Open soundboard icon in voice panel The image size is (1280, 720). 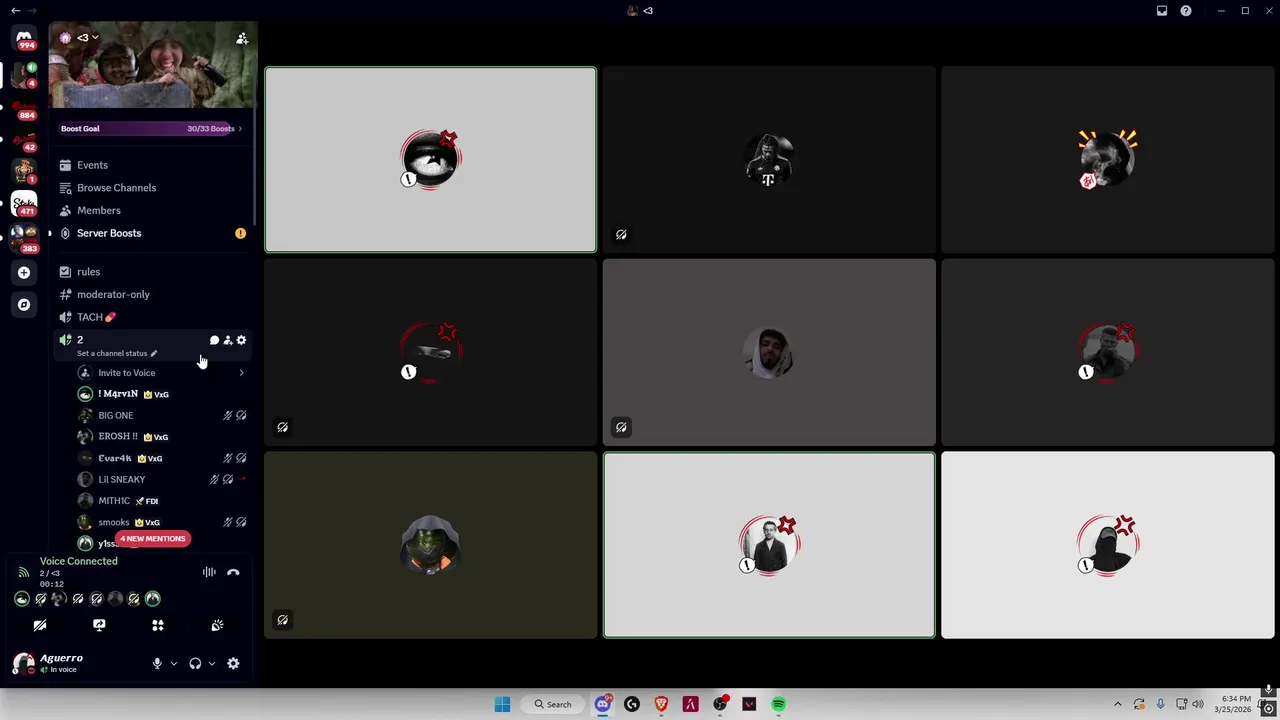click(x=217, y=625)
